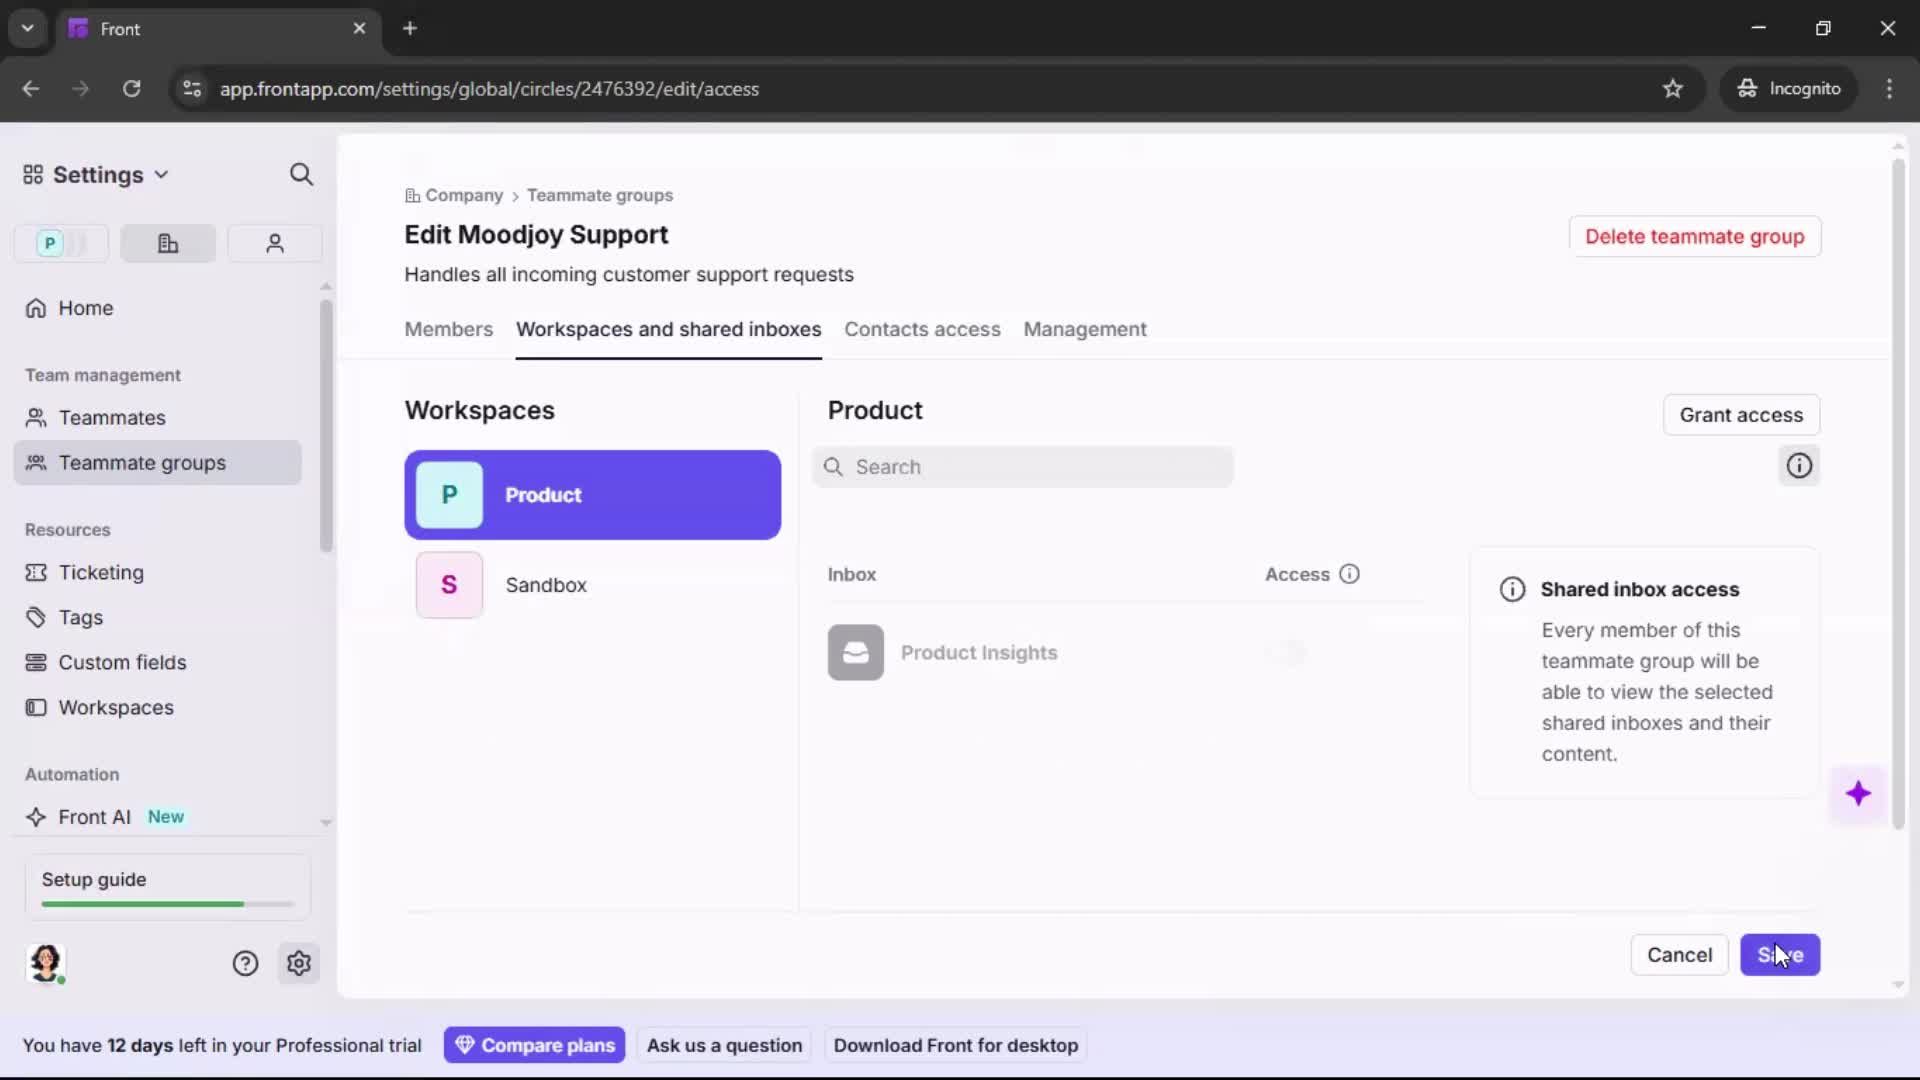Open the help question mark icon
The image size is (1920, 1080).
point(246,963)
